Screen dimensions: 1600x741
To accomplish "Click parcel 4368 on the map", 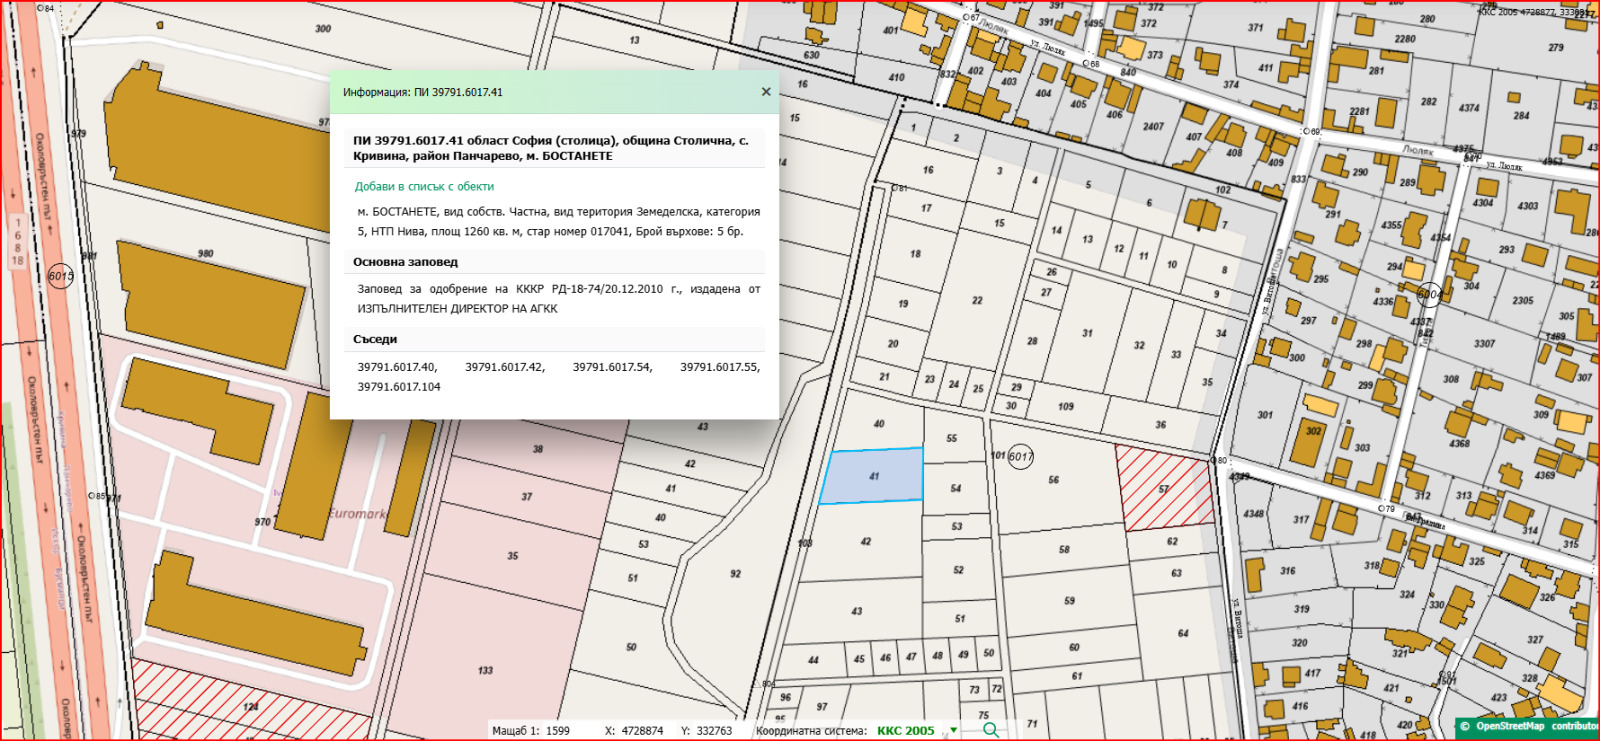I will 1460,443.
